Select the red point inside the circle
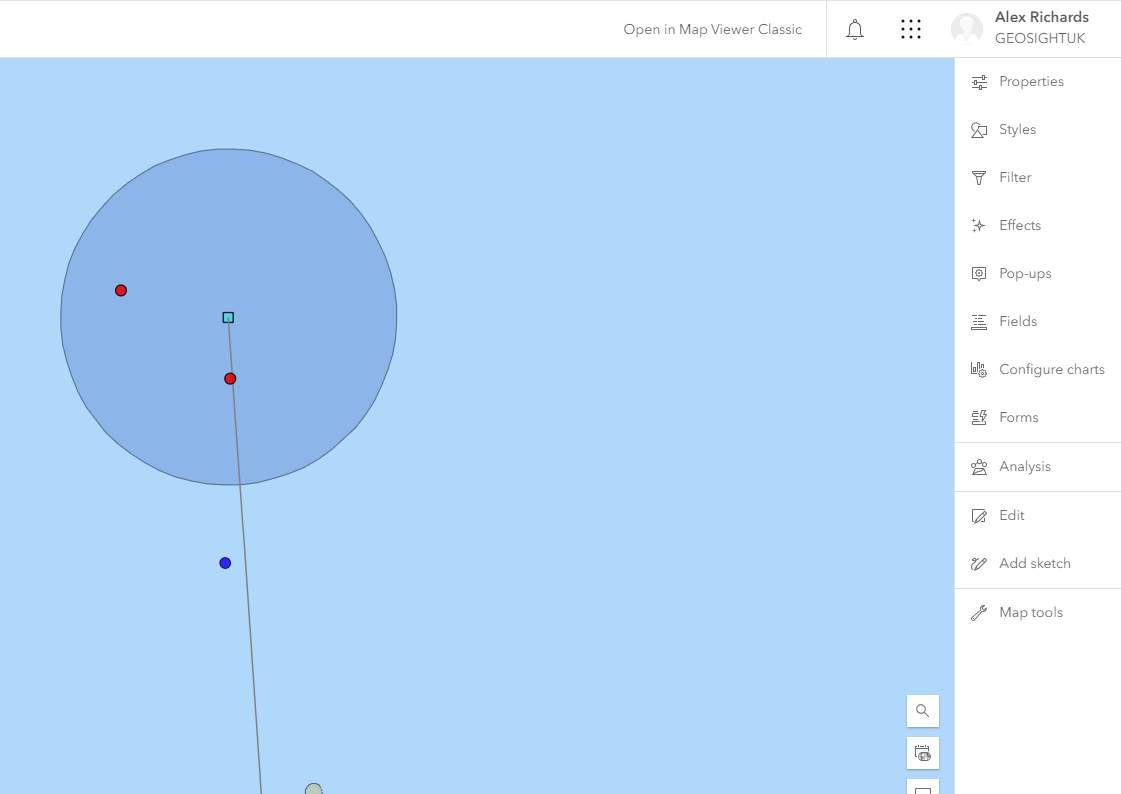 [x=230, y=378]
